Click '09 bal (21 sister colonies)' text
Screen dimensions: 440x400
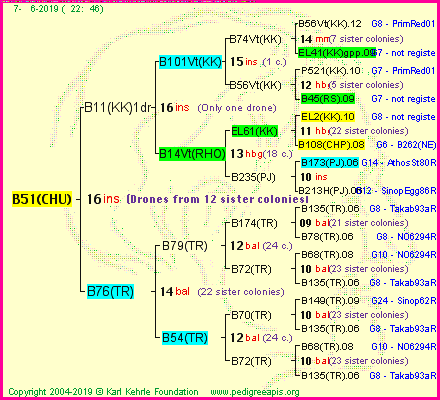click(x=354, y=223)
